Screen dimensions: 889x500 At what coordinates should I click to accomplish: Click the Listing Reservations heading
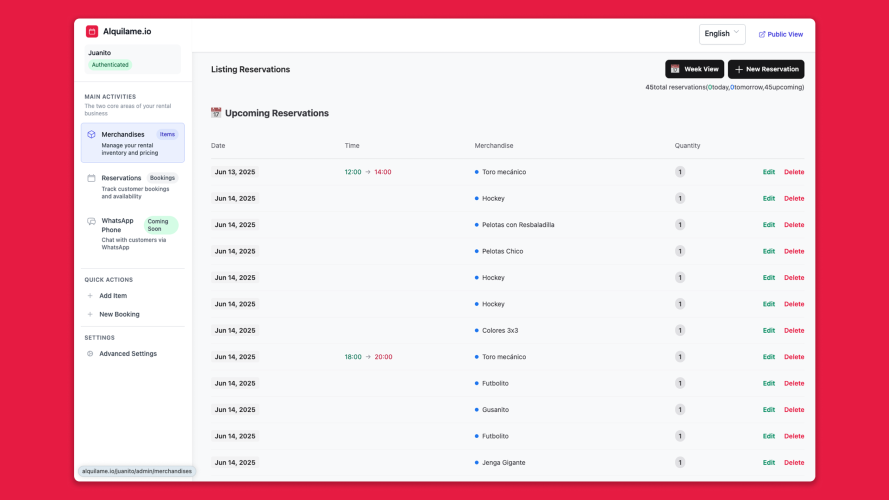coord(250,69)
